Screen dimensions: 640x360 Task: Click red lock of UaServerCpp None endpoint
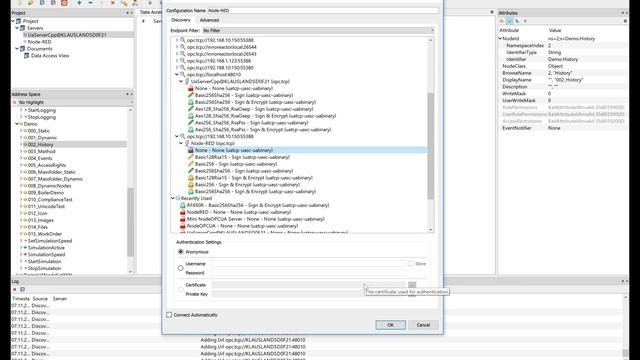(x=191, y=89)
